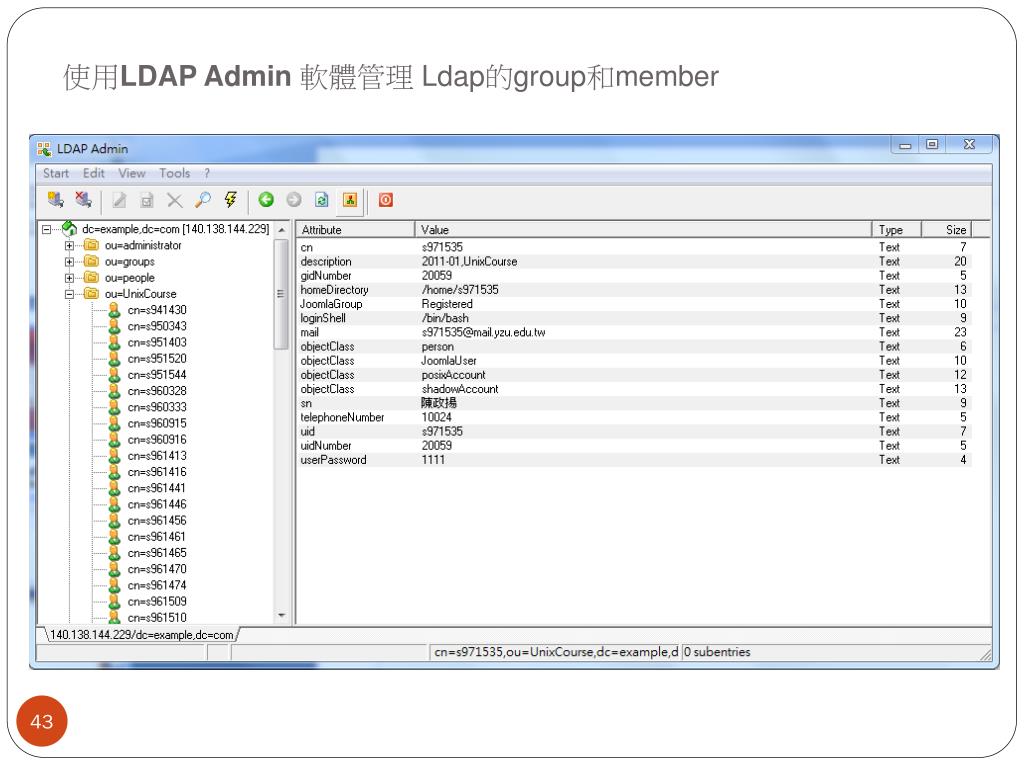This screenshot has height=768, width=1024.
Task: Click the highlighted yellow schema tree icon
Action: [x=350, y=200]
